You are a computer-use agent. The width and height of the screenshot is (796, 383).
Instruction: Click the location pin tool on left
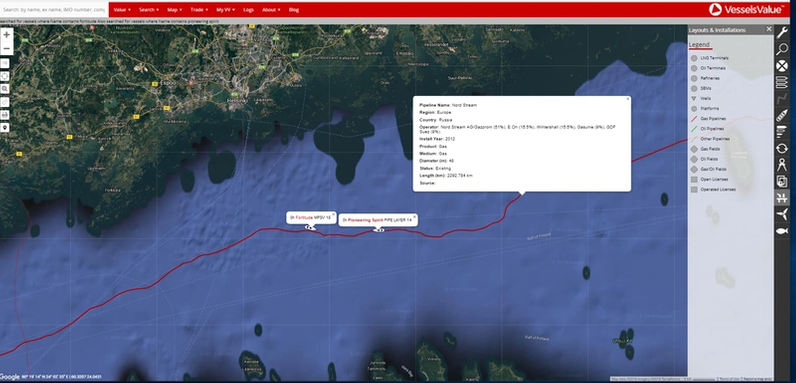[x=5, y=127]
